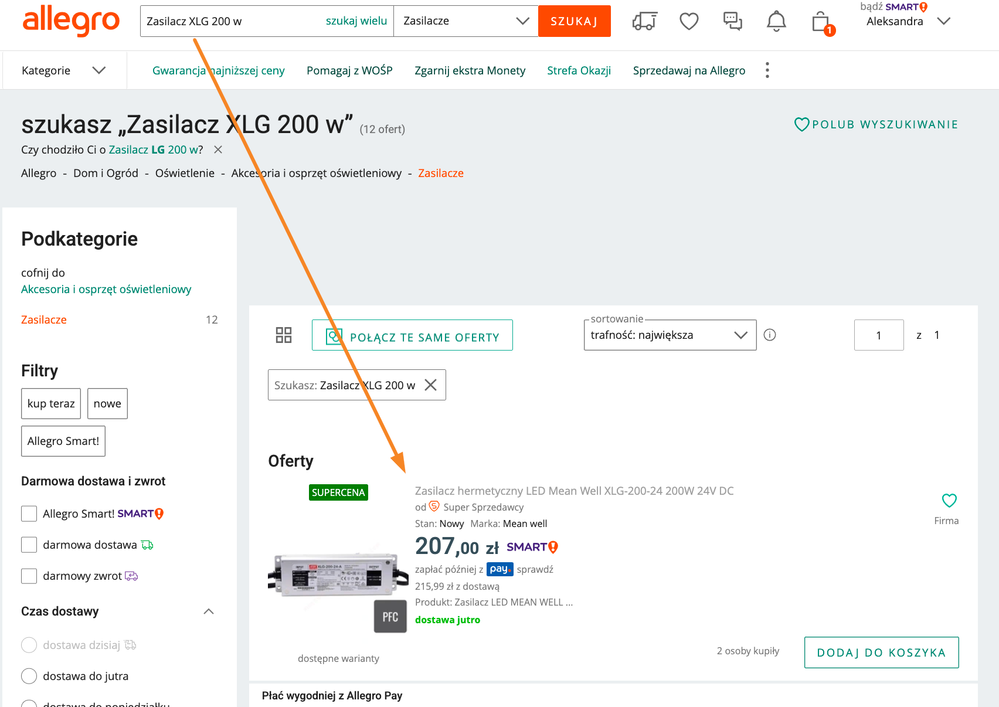
Task: Open the three-dot more menu
Action: (767, 70)
